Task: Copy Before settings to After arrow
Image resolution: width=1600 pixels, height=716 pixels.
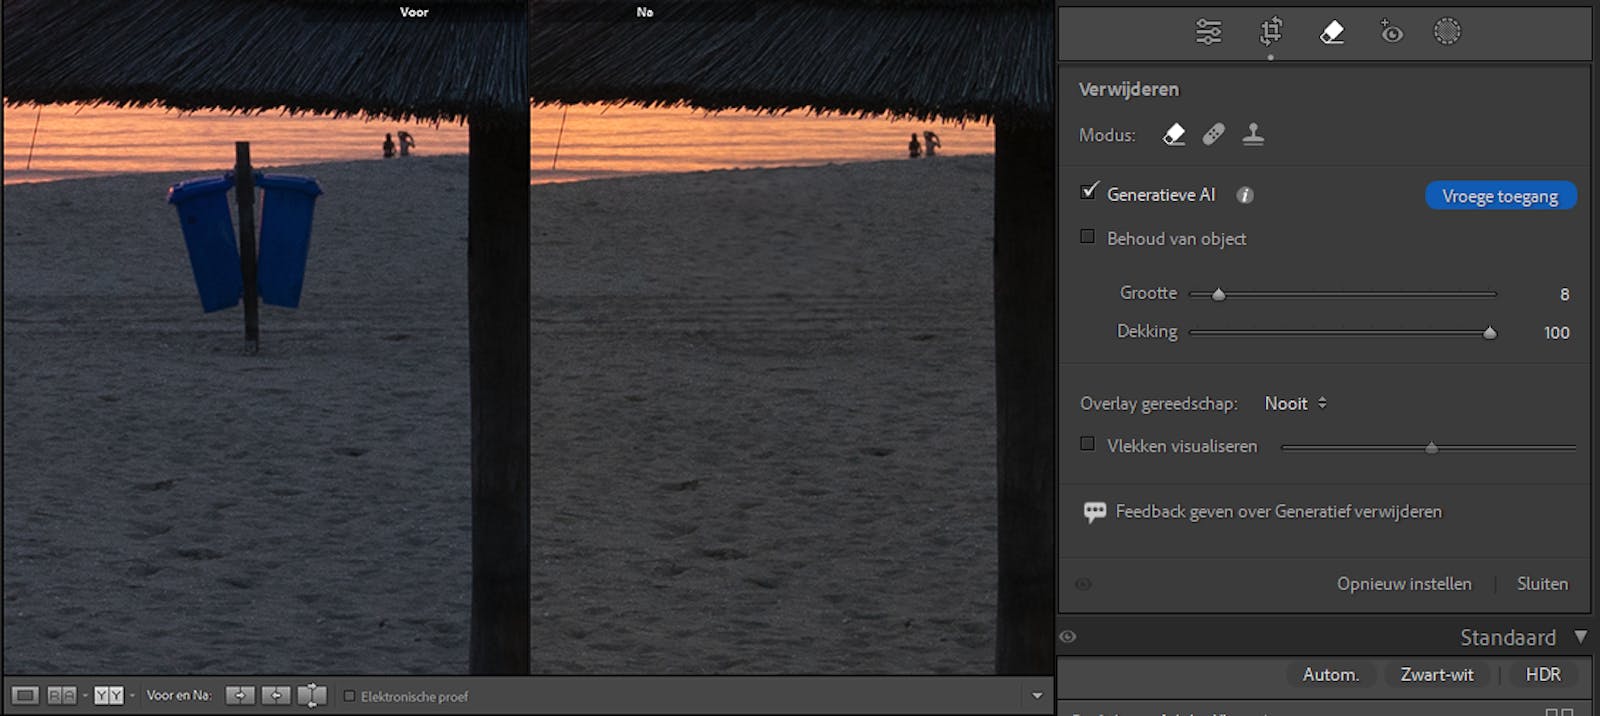Action: pyautogui.click(x=240, y=695)
